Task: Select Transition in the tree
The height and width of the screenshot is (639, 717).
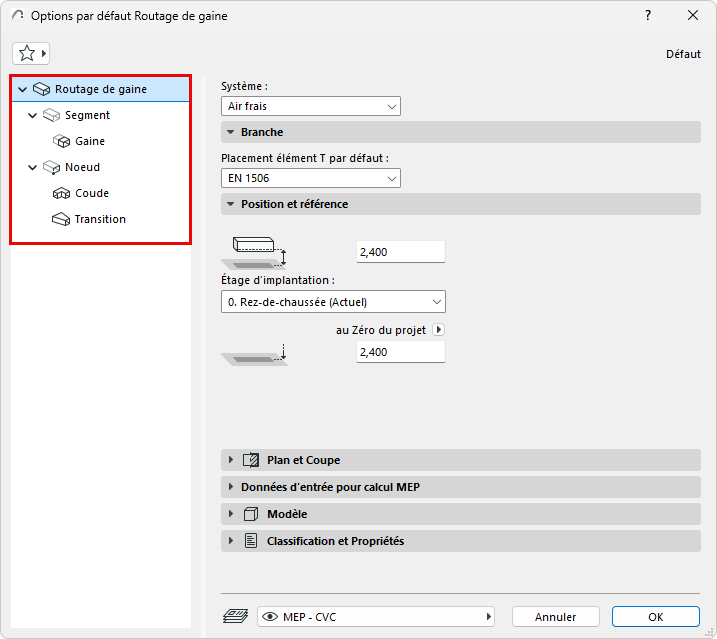Action: point(100,219)
